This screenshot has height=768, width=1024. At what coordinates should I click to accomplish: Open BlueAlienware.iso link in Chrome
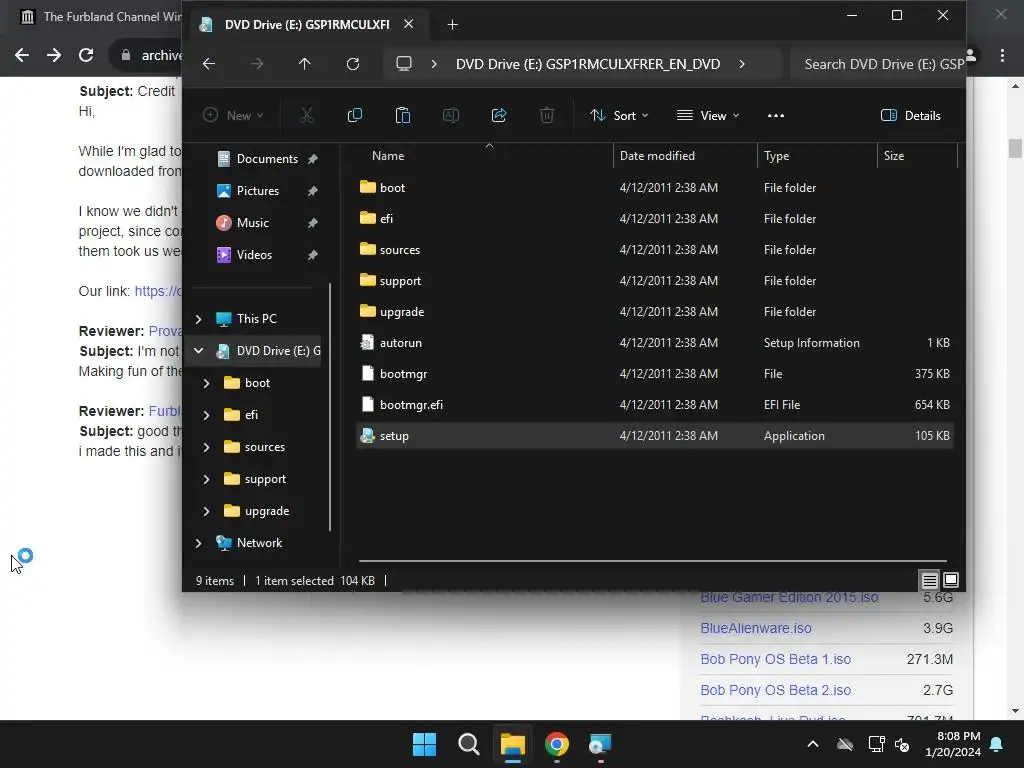tap(756, 628)
